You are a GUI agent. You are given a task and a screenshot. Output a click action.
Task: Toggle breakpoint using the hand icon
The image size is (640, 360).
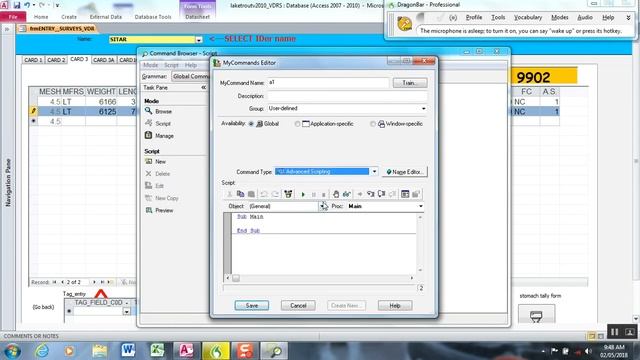pos(336,194)
